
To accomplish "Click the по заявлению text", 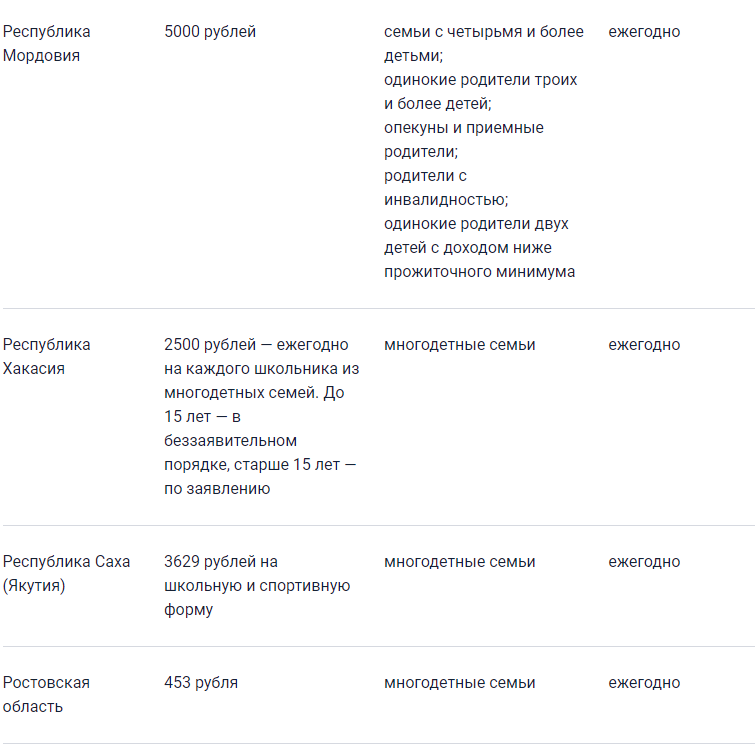I will point(217,489).
